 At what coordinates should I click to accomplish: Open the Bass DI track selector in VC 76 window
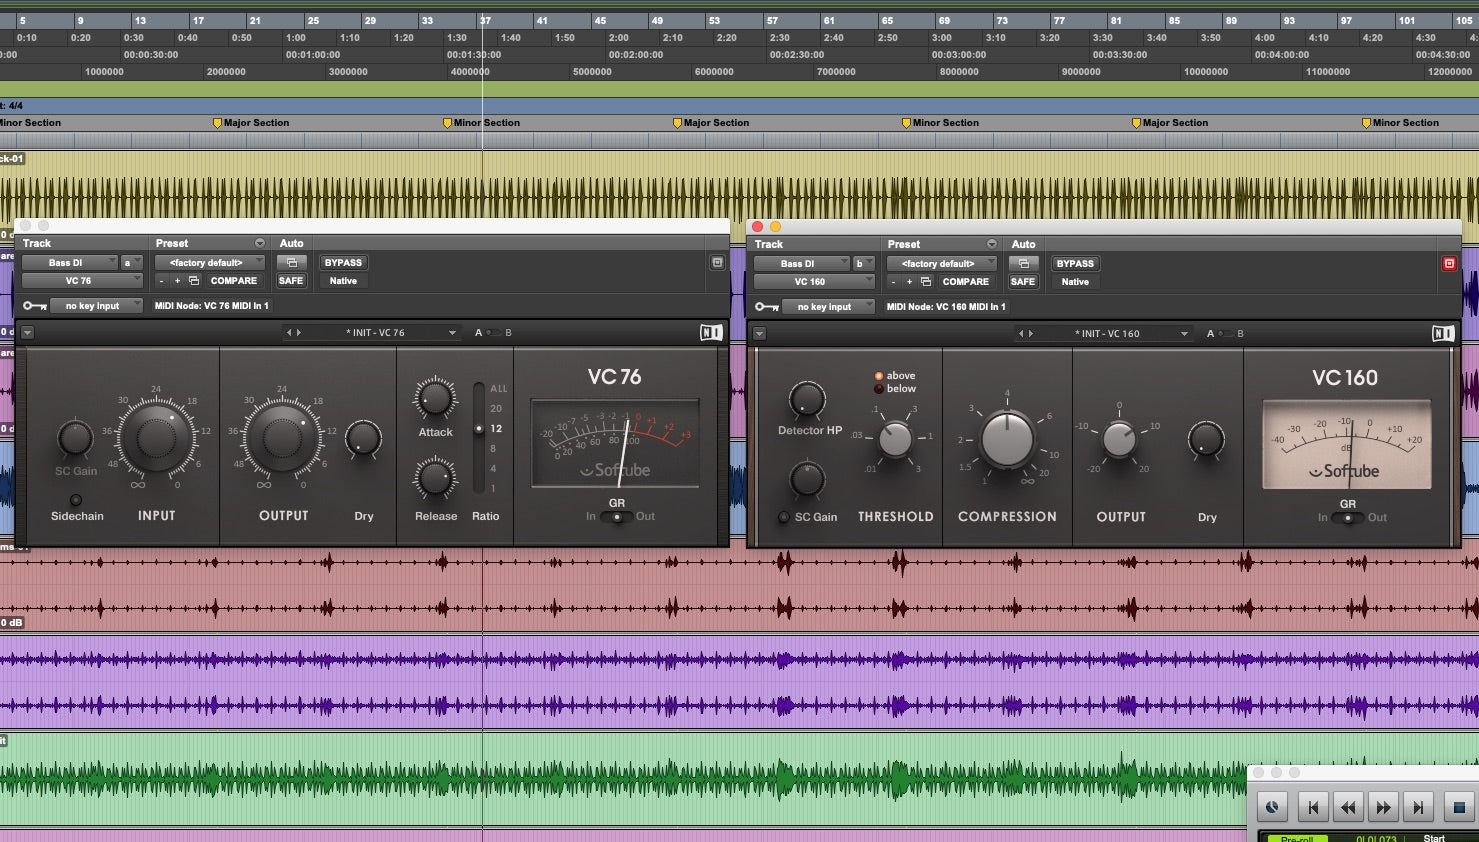[x=70, y=263]
